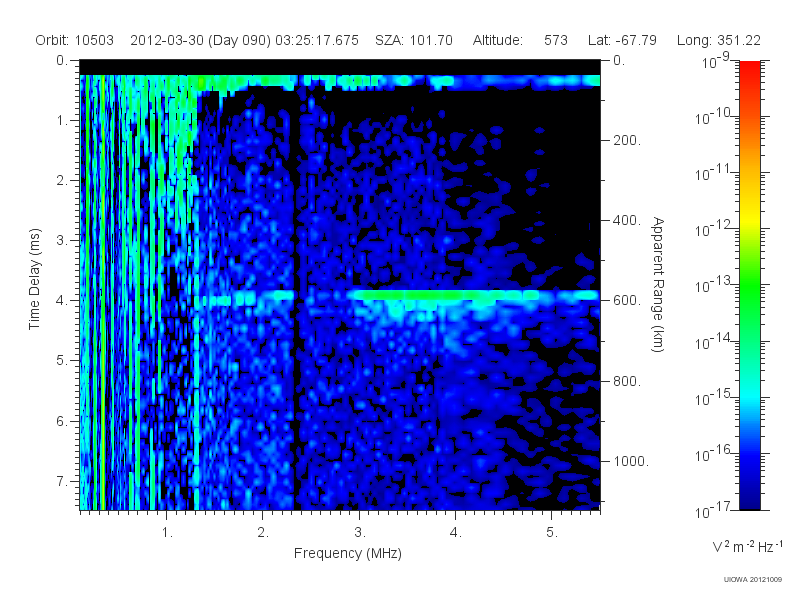Click the Time Delay (ms) axis label
The image size is (800, 600).
[34, 279]
